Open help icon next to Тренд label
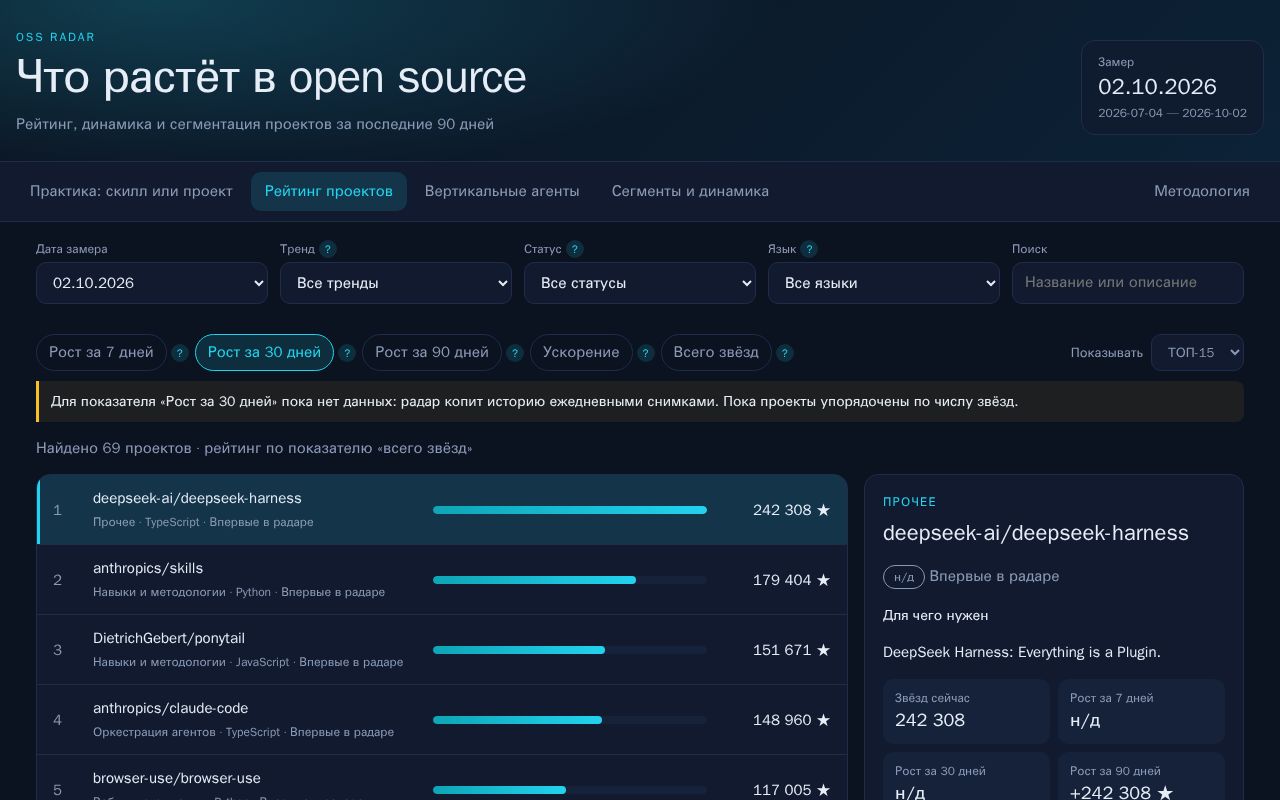Image resolution: width=1280 pixels, height=800 pixels. point(328,249)
